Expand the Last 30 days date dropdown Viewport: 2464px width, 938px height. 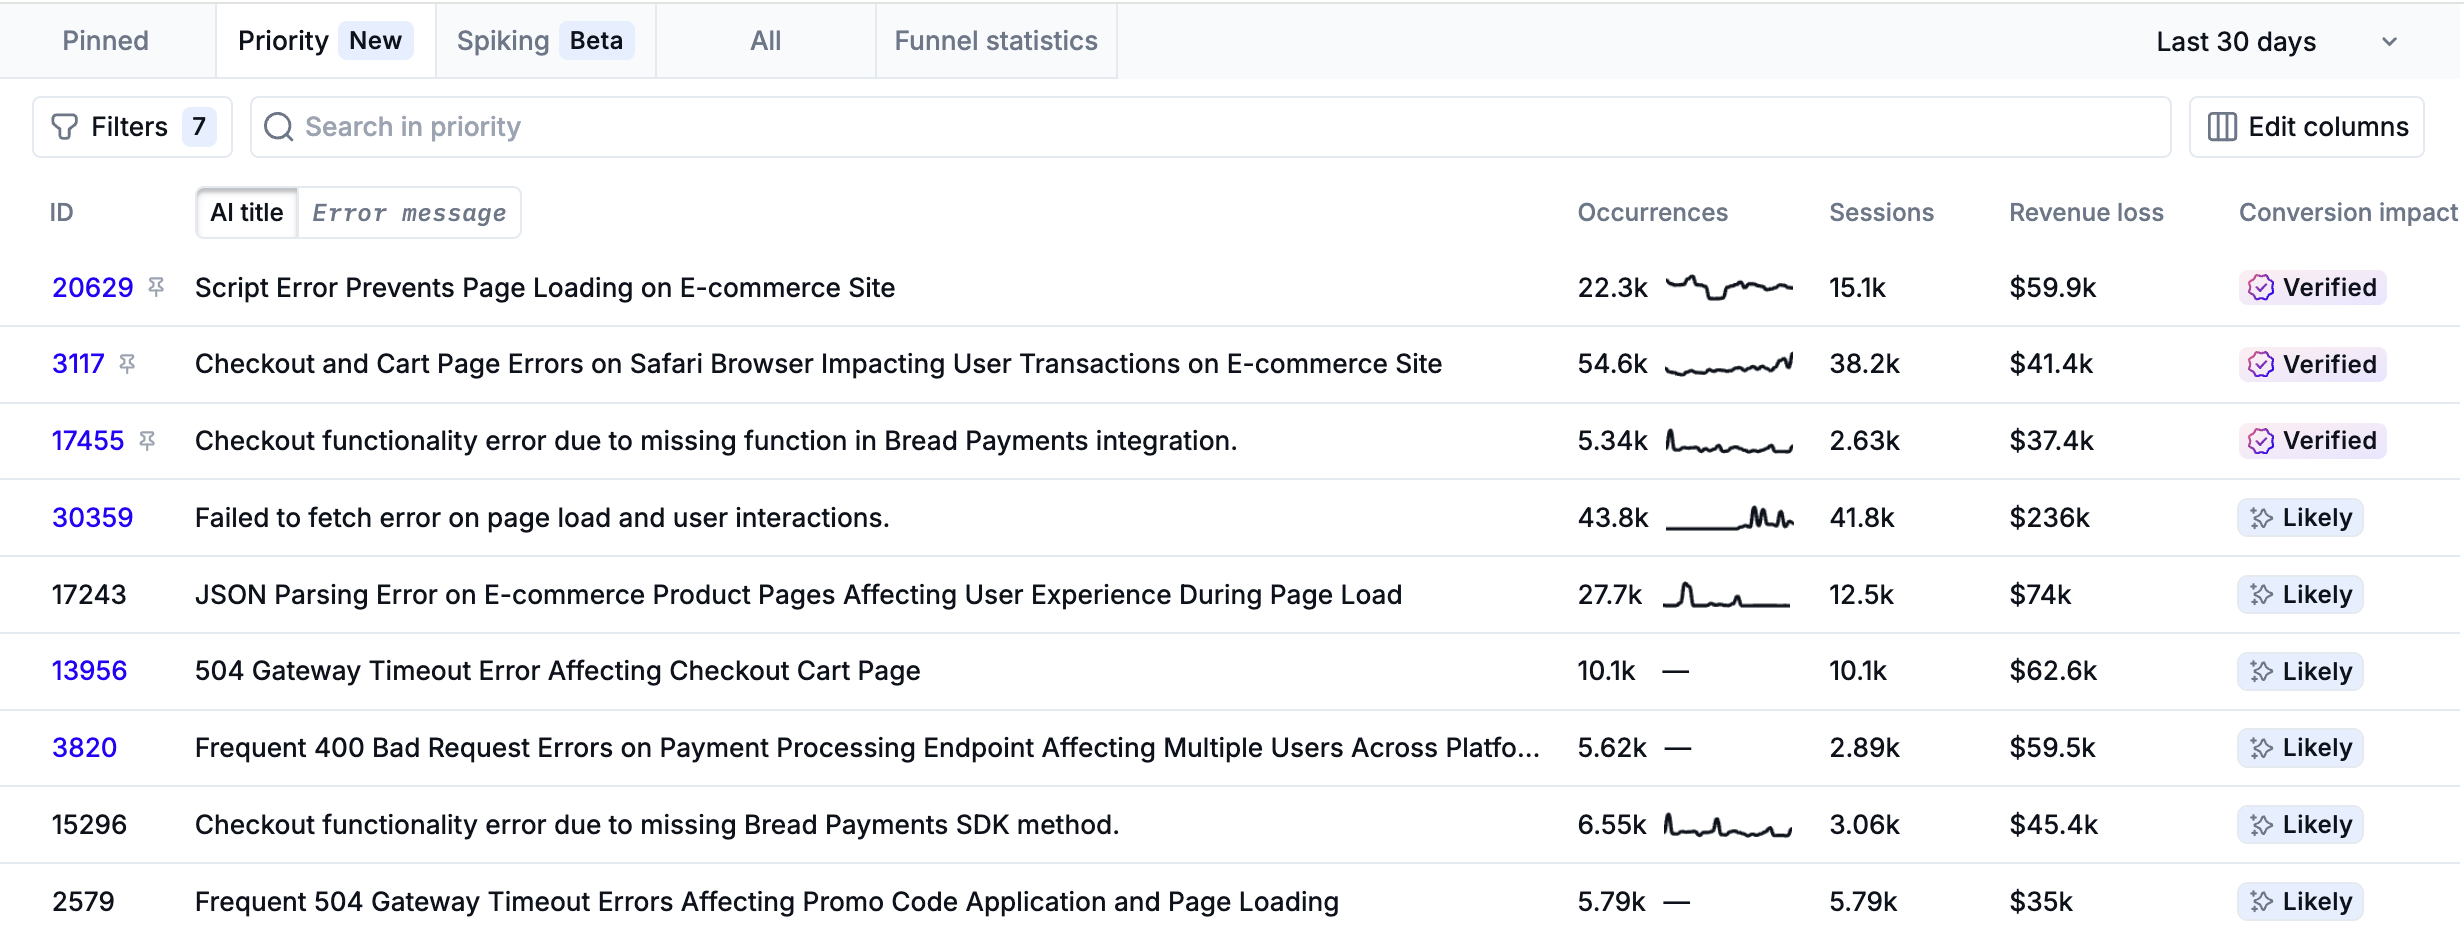[2235, 42]
